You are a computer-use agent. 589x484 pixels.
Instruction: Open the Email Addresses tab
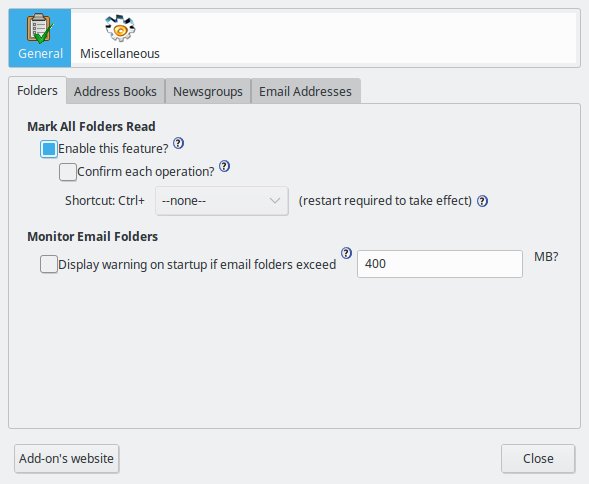click(305, 91)
